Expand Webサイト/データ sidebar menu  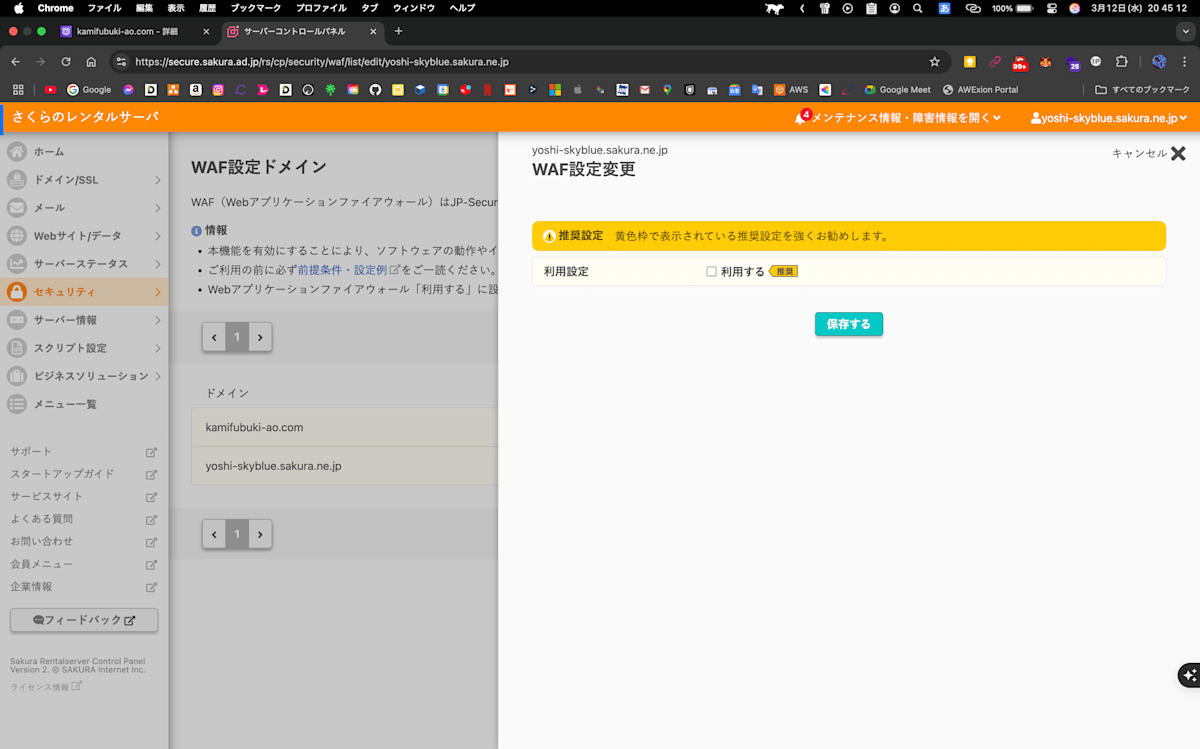click(x=84, y=236)
